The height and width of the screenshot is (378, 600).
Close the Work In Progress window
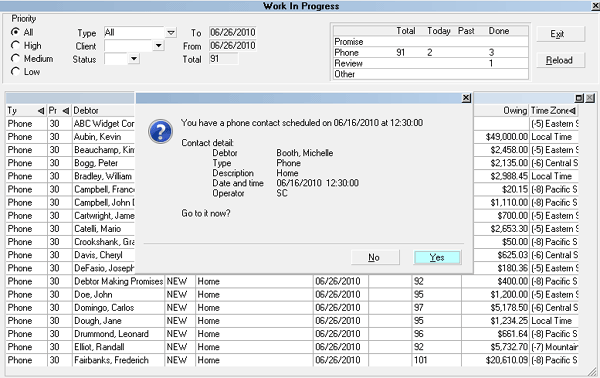[596, 6]
